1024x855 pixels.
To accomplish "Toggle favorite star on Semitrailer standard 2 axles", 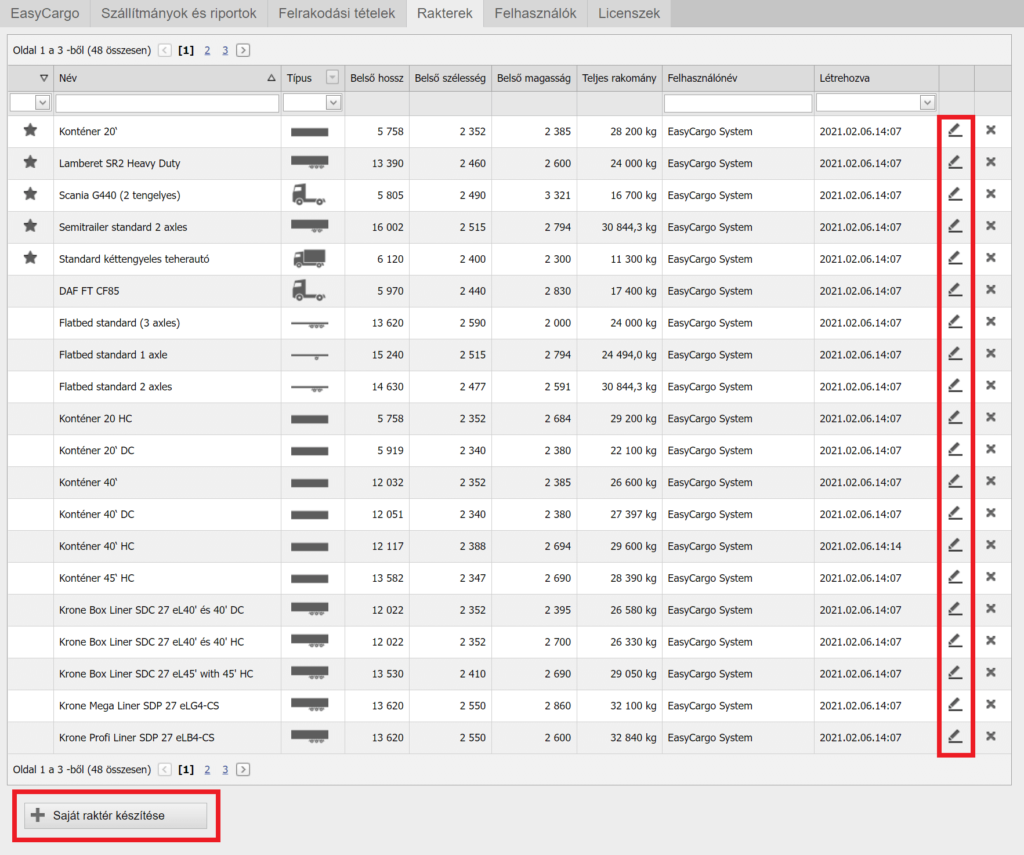I will click(x=30, y=226).
